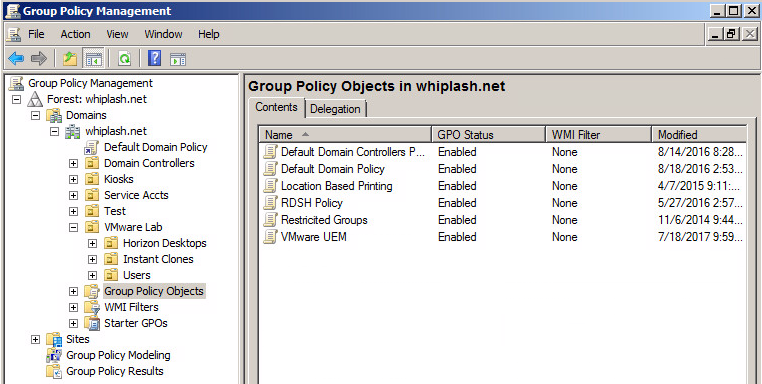
Task: Expand the Sites node
Action: (35, 340)
